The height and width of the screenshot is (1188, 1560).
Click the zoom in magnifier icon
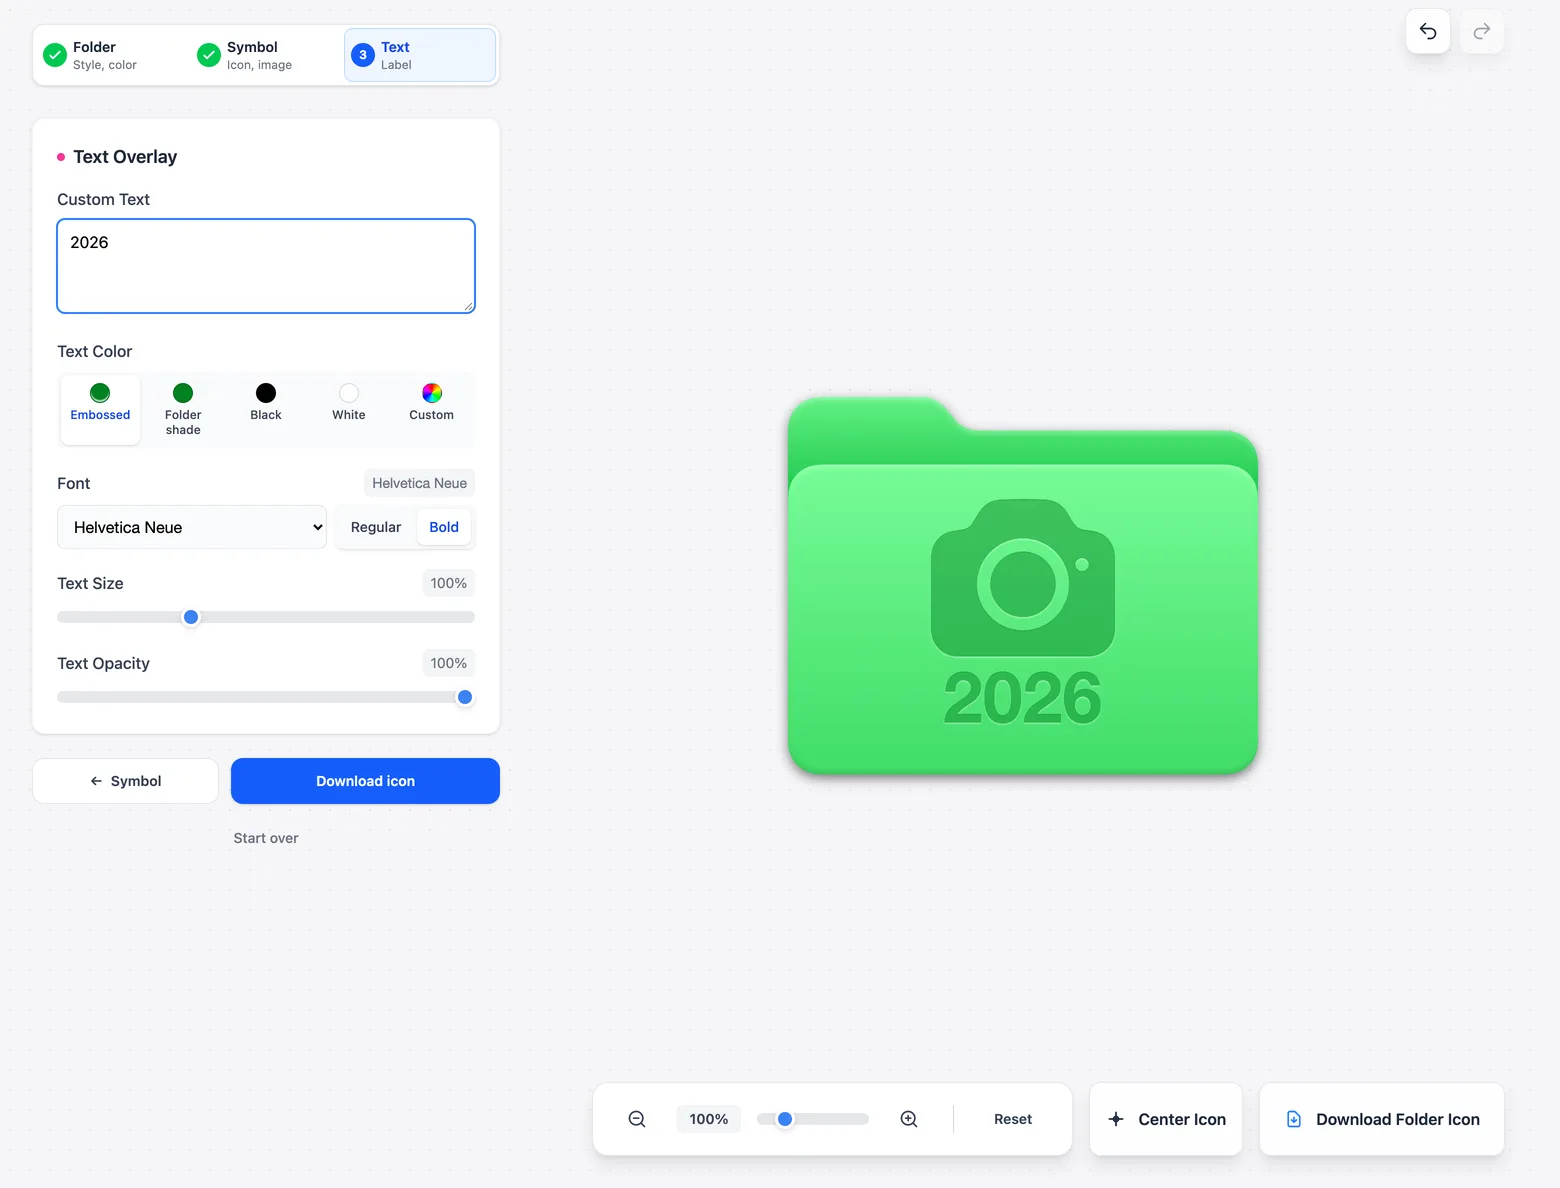click(909, 1119)
